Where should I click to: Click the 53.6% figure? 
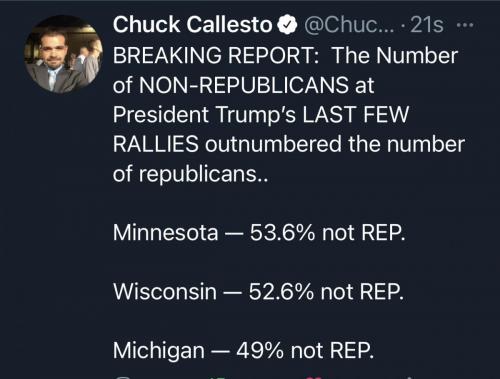[x=282, y=232]
